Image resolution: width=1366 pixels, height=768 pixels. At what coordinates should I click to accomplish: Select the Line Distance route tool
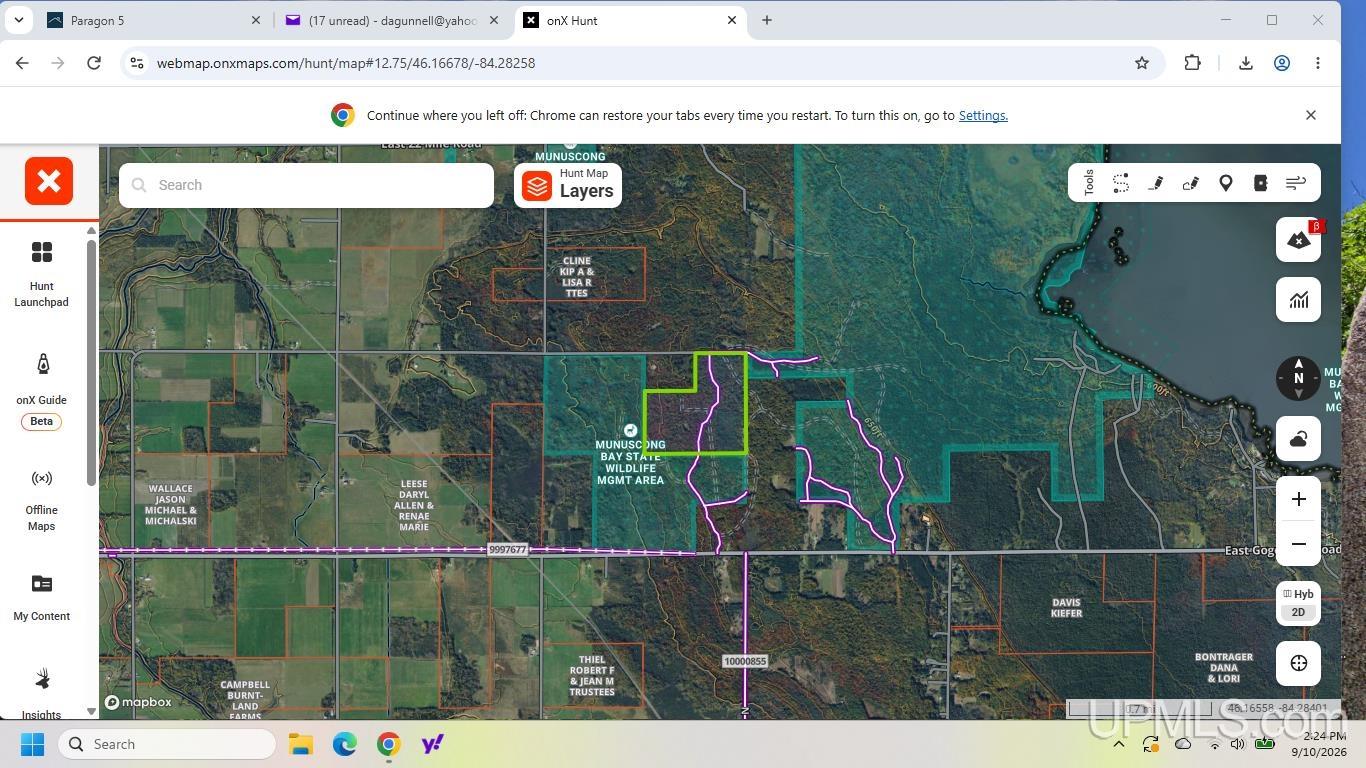tap(1121, 183)
